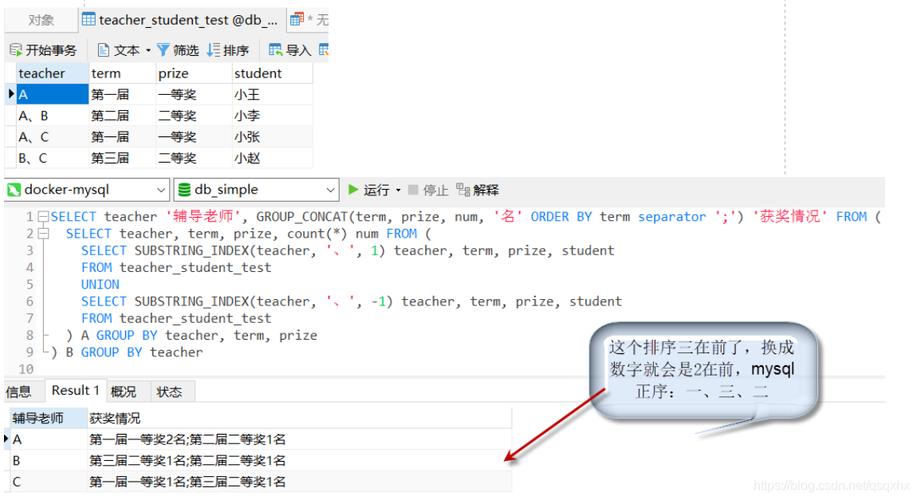The height and width of the screenshot is (500, 917).
Task: Switch to the Status (状态) tab
Action: (x=169, y=391)
